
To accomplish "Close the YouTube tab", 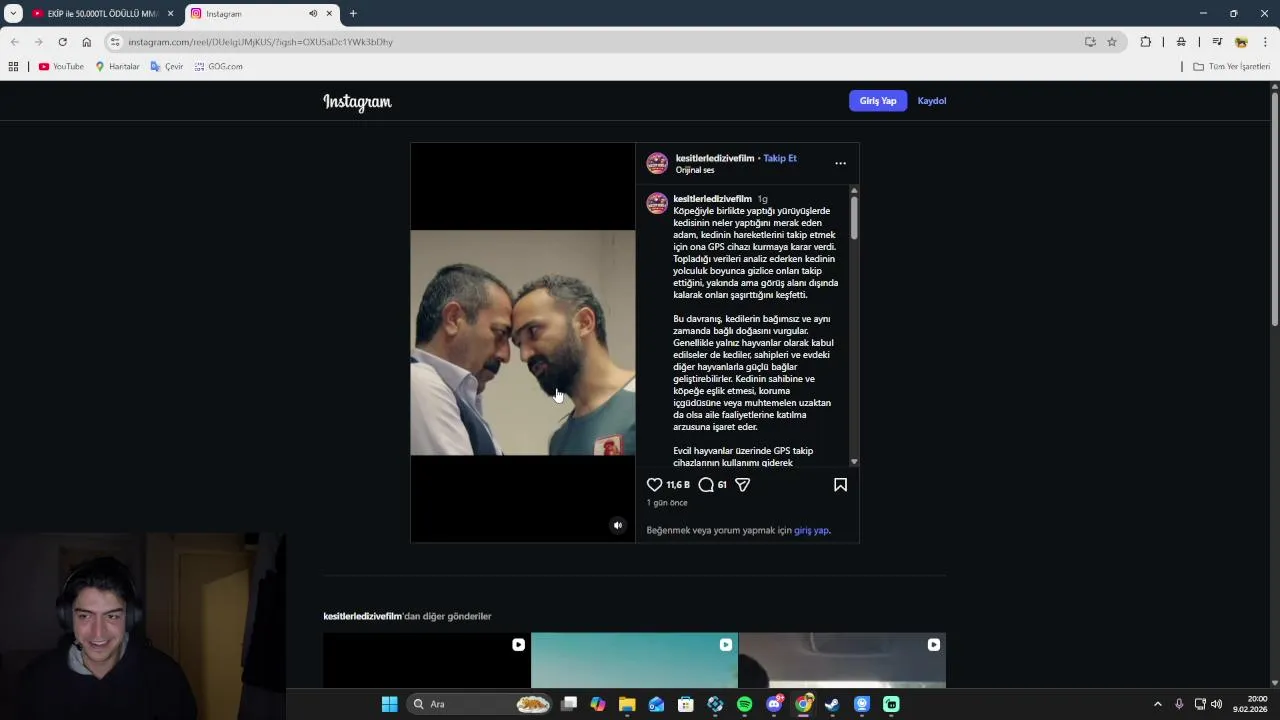I will (170, 14).
